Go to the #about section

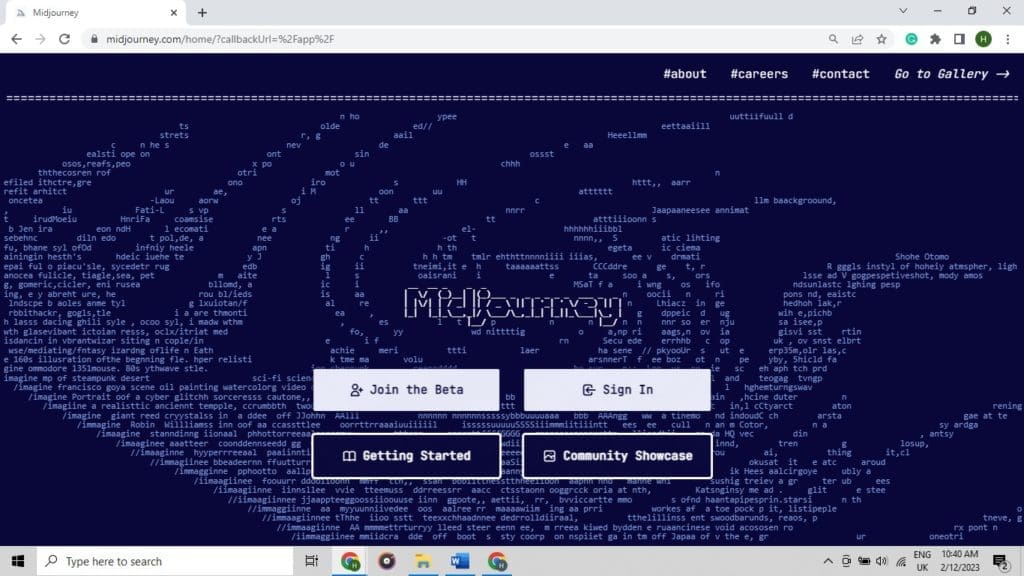click(685, 74)
